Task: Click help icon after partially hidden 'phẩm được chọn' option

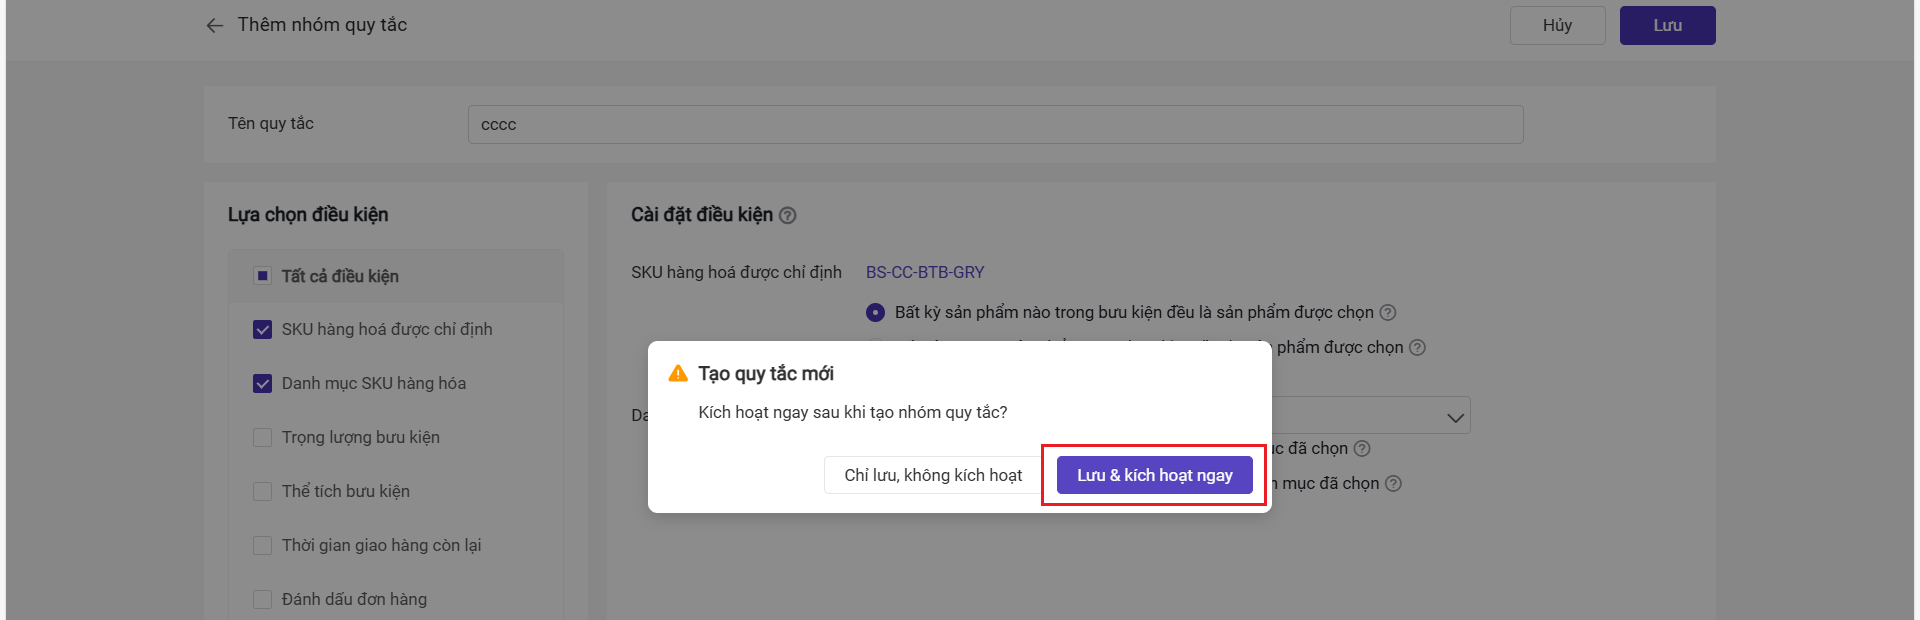Action: coord(1417,348)
